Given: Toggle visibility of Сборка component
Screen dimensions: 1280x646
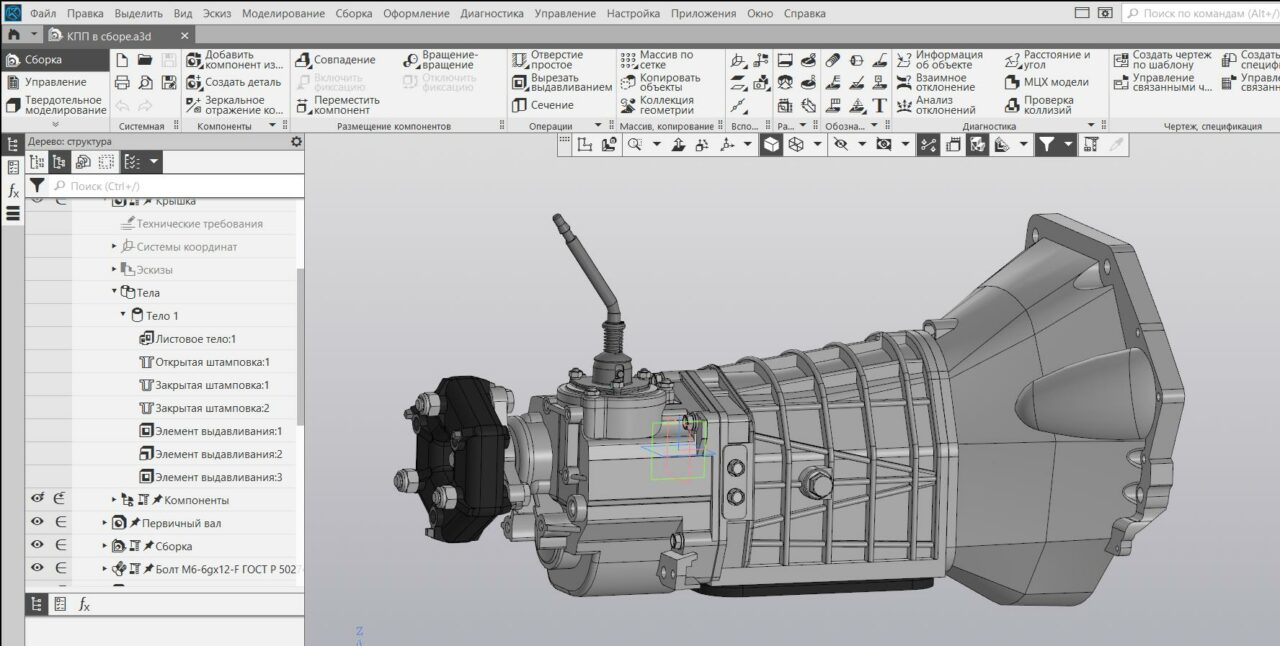Looking at the screenshot, I should click(x=38, y=545).
